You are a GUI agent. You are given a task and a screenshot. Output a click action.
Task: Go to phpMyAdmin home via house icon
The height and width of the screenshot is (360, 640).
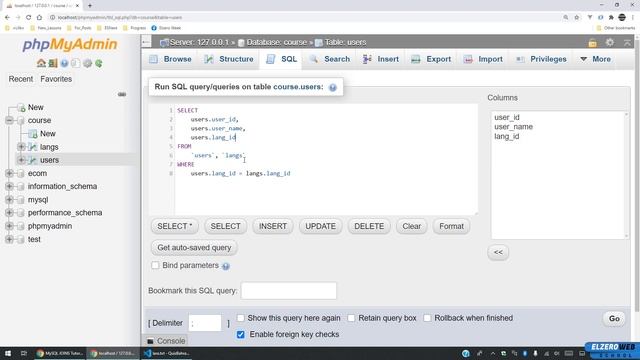tap(41, 63)
